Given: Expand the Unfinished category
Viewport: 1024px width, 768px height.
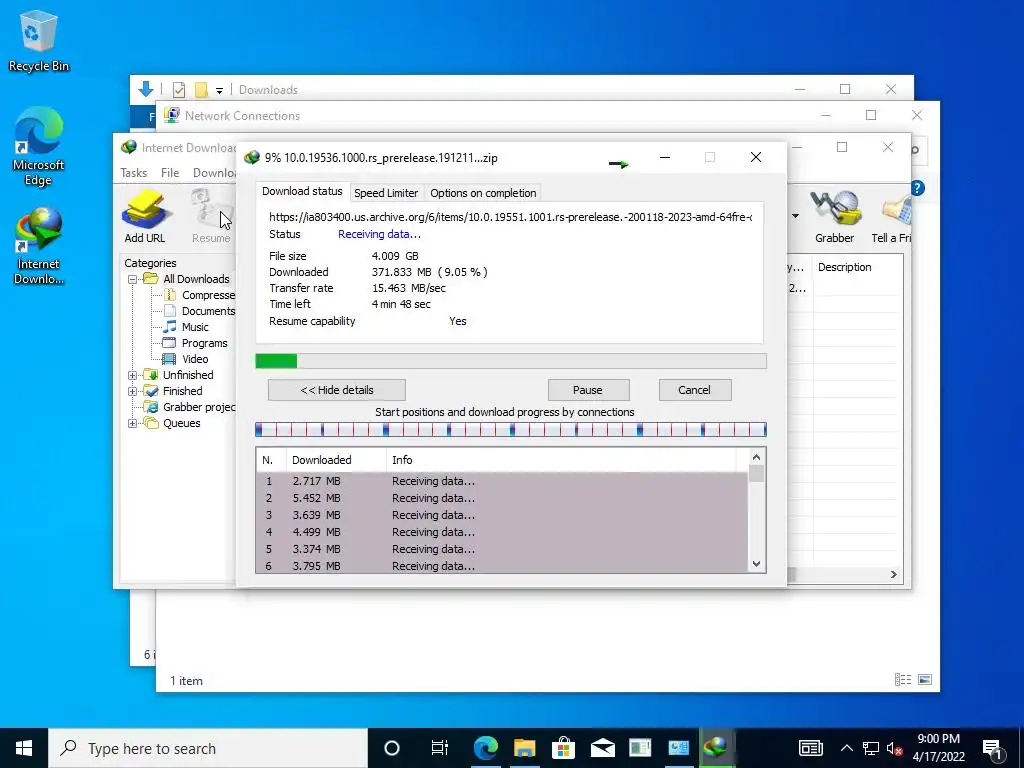Looking at the screenshot, I should 133,376.
